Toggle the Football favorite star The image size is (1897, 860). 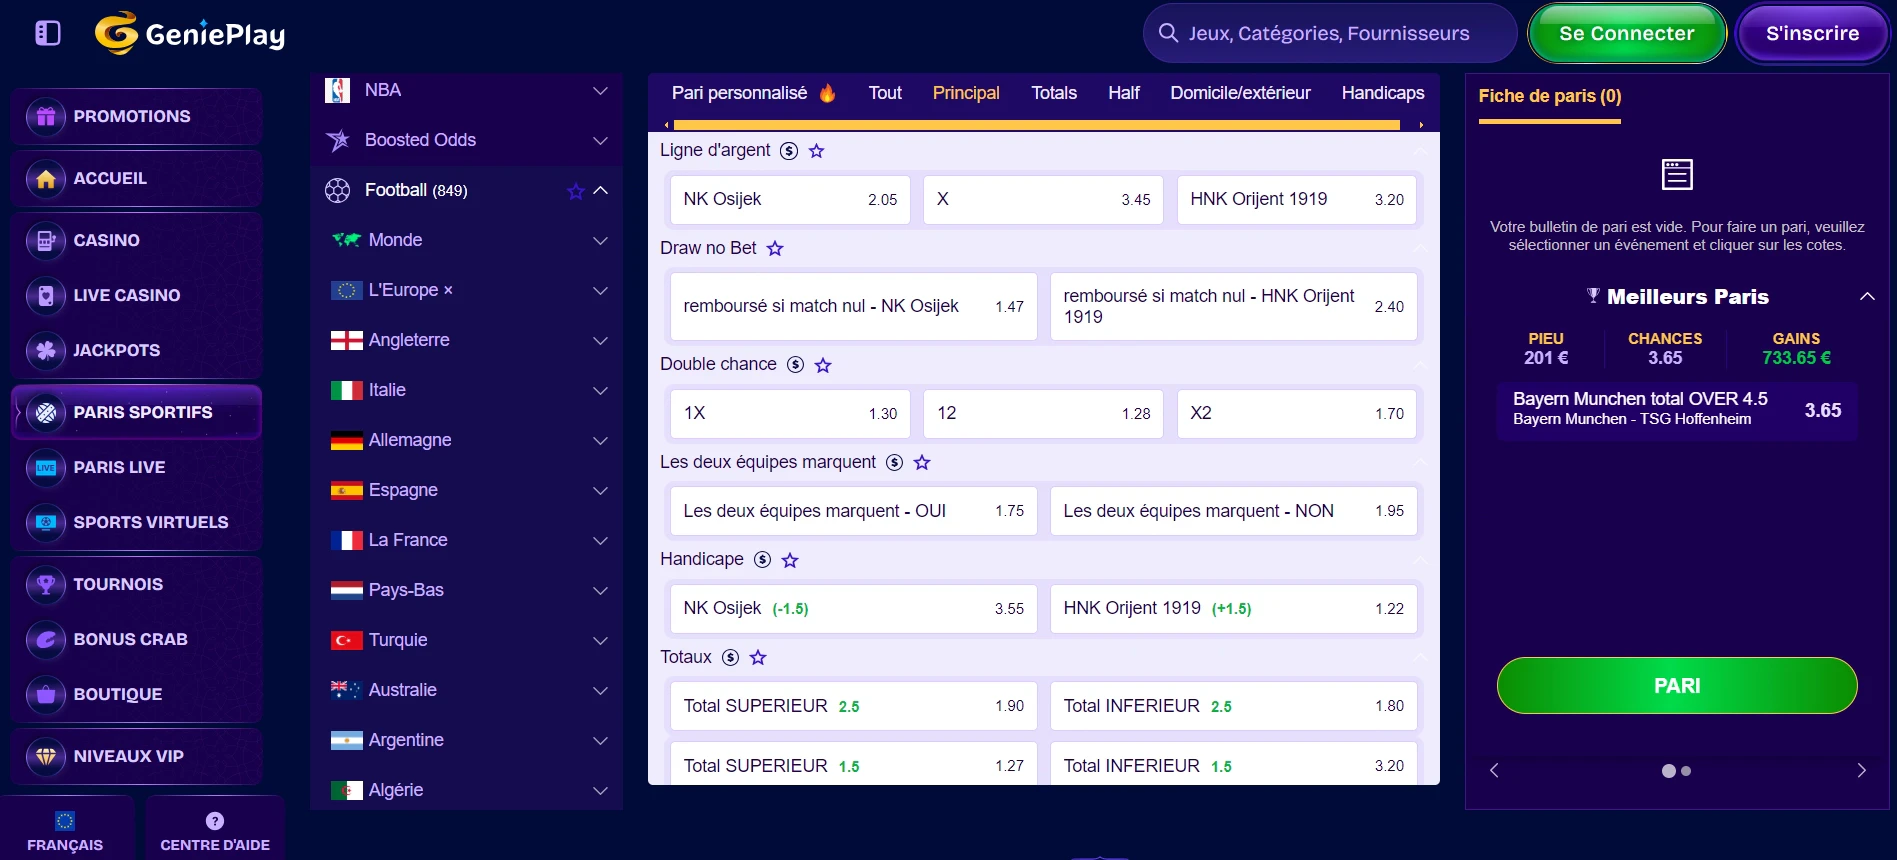coord(575,190)
